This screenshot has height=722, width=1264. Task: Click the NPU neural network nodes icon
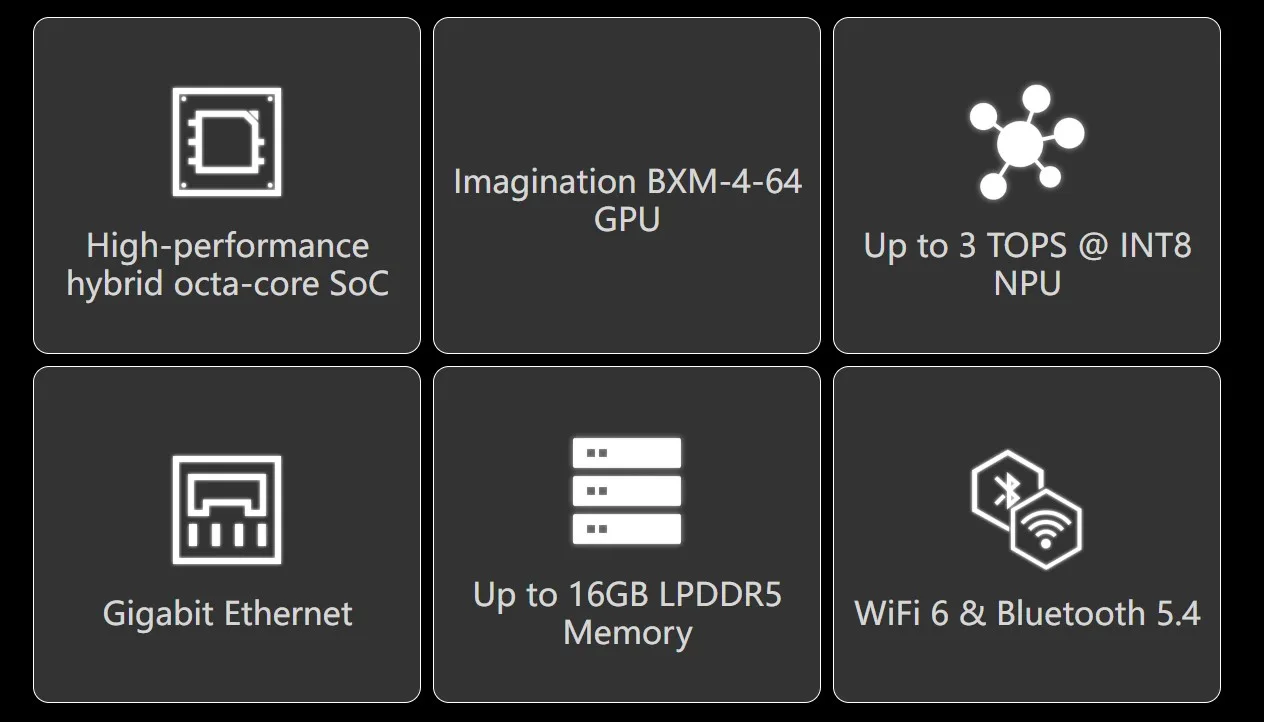tap(1026, 141)
